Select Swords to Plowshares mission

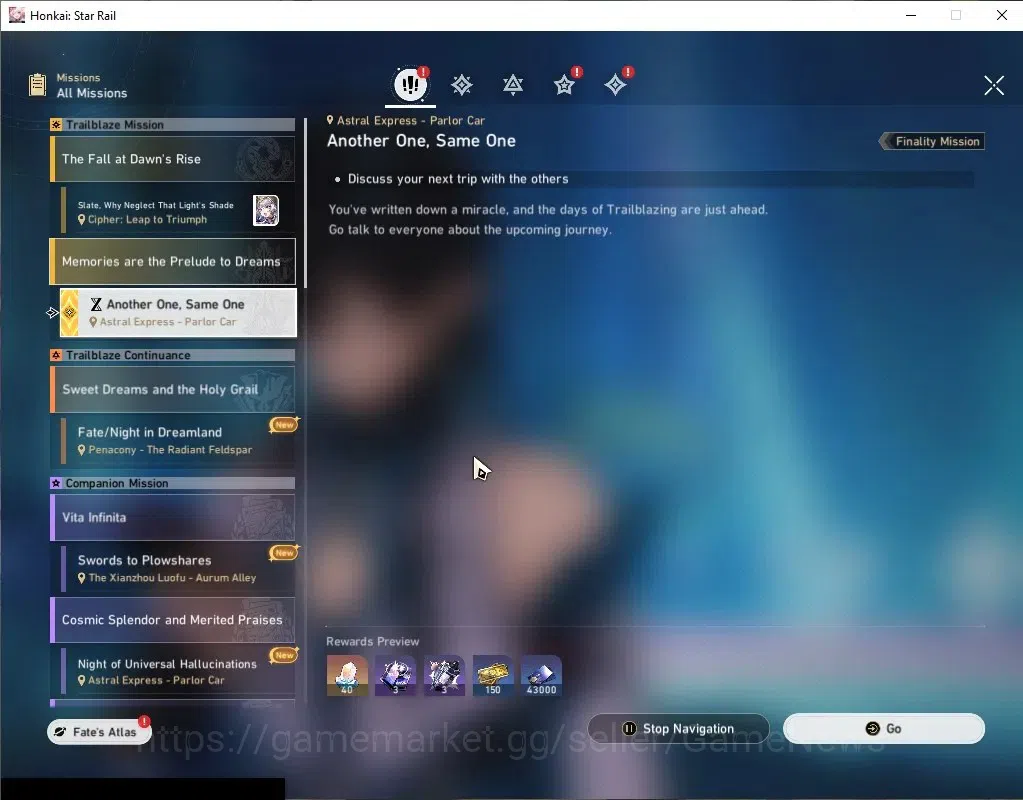(177, 568)
